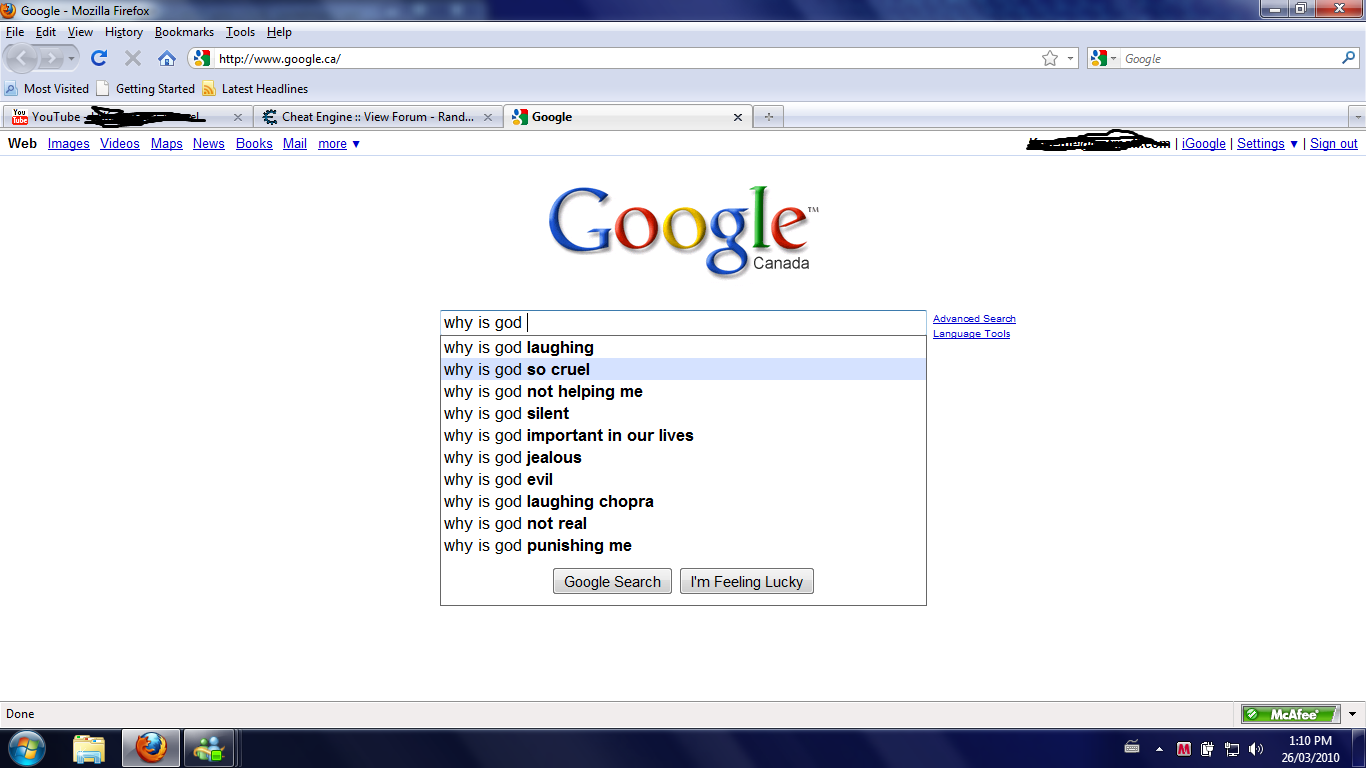Open Windows Live Messenger from the taskbar
Screen dimensions: 1366x768
coord(211,748)
